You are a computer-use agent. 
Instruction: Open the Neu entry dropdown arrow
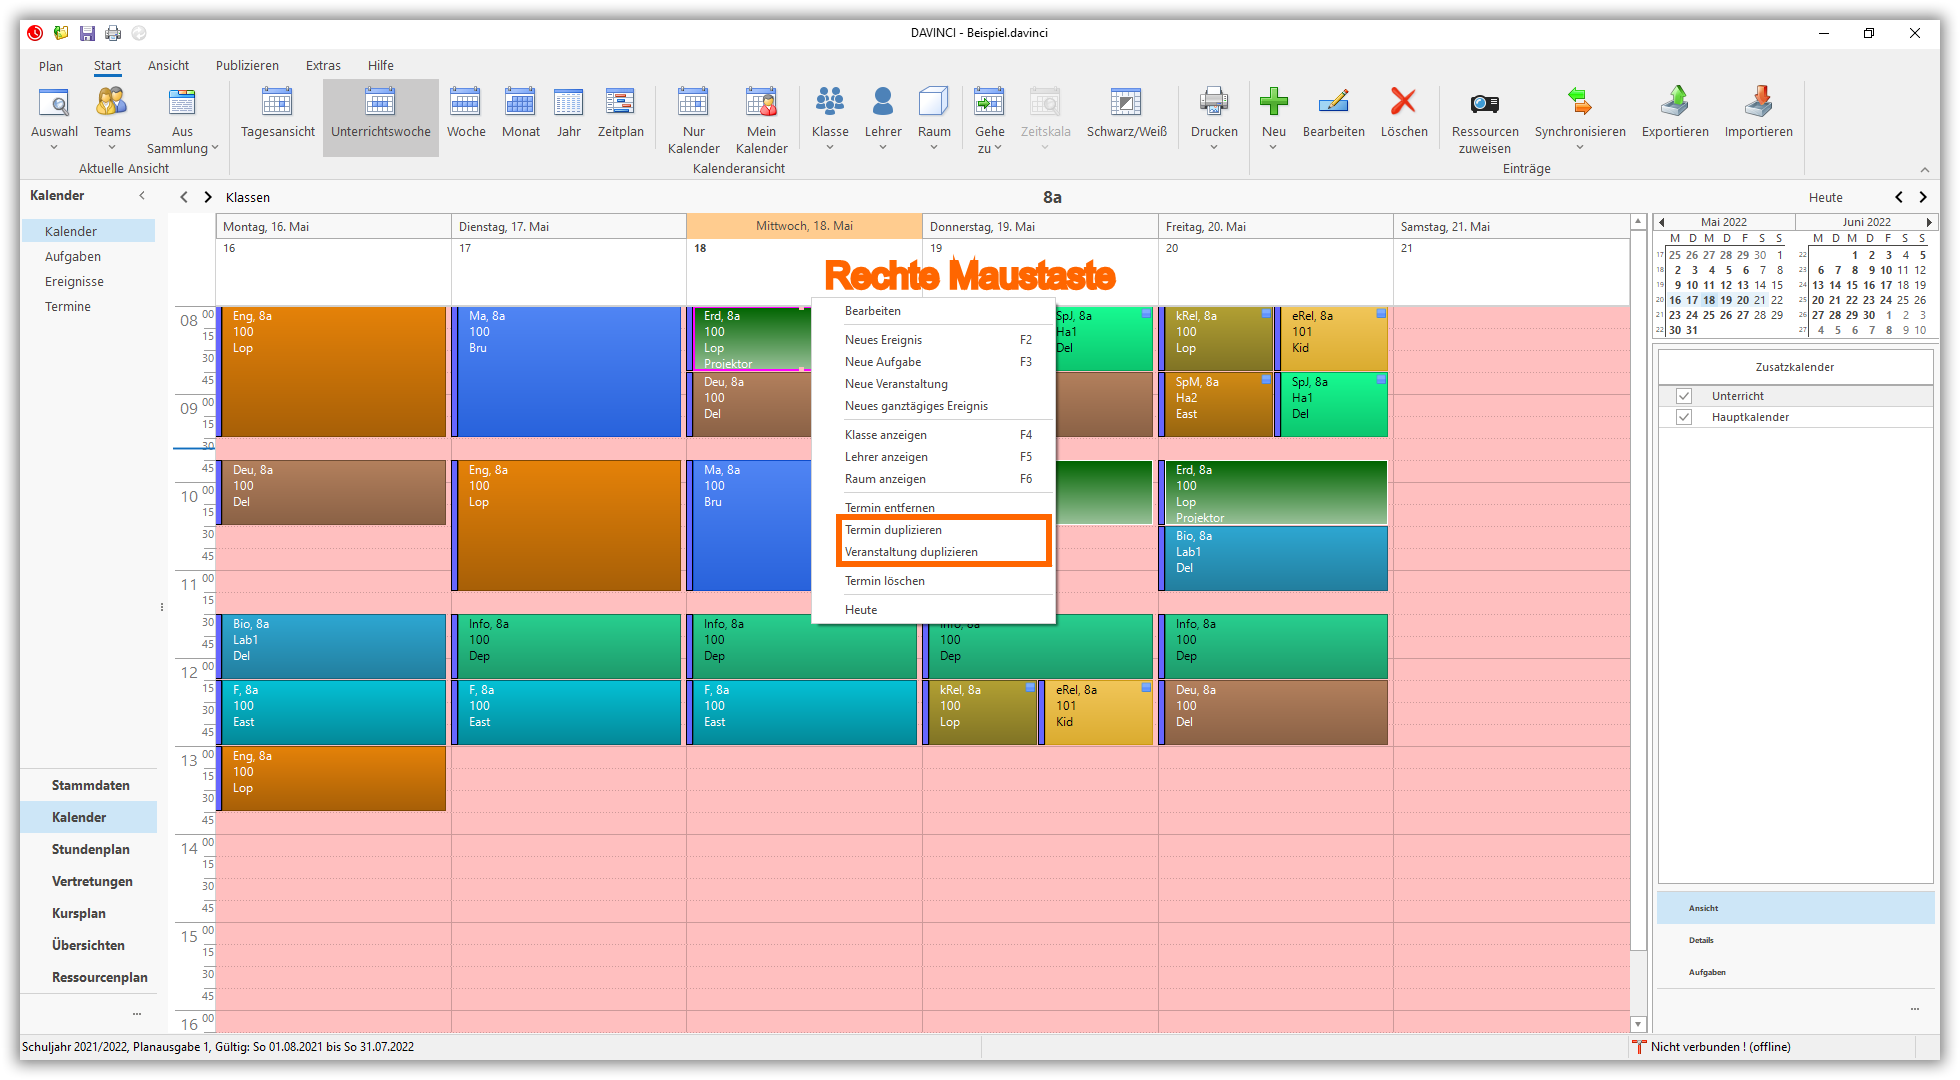pos(1273,148)
